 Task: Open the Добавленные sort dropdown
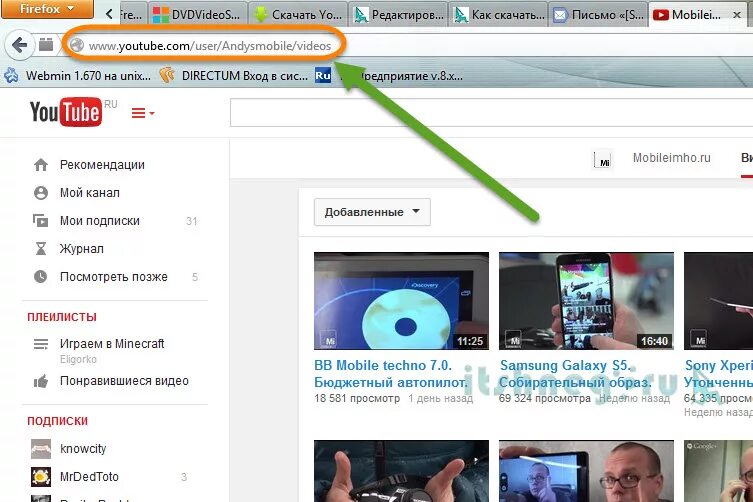(372, 212)
